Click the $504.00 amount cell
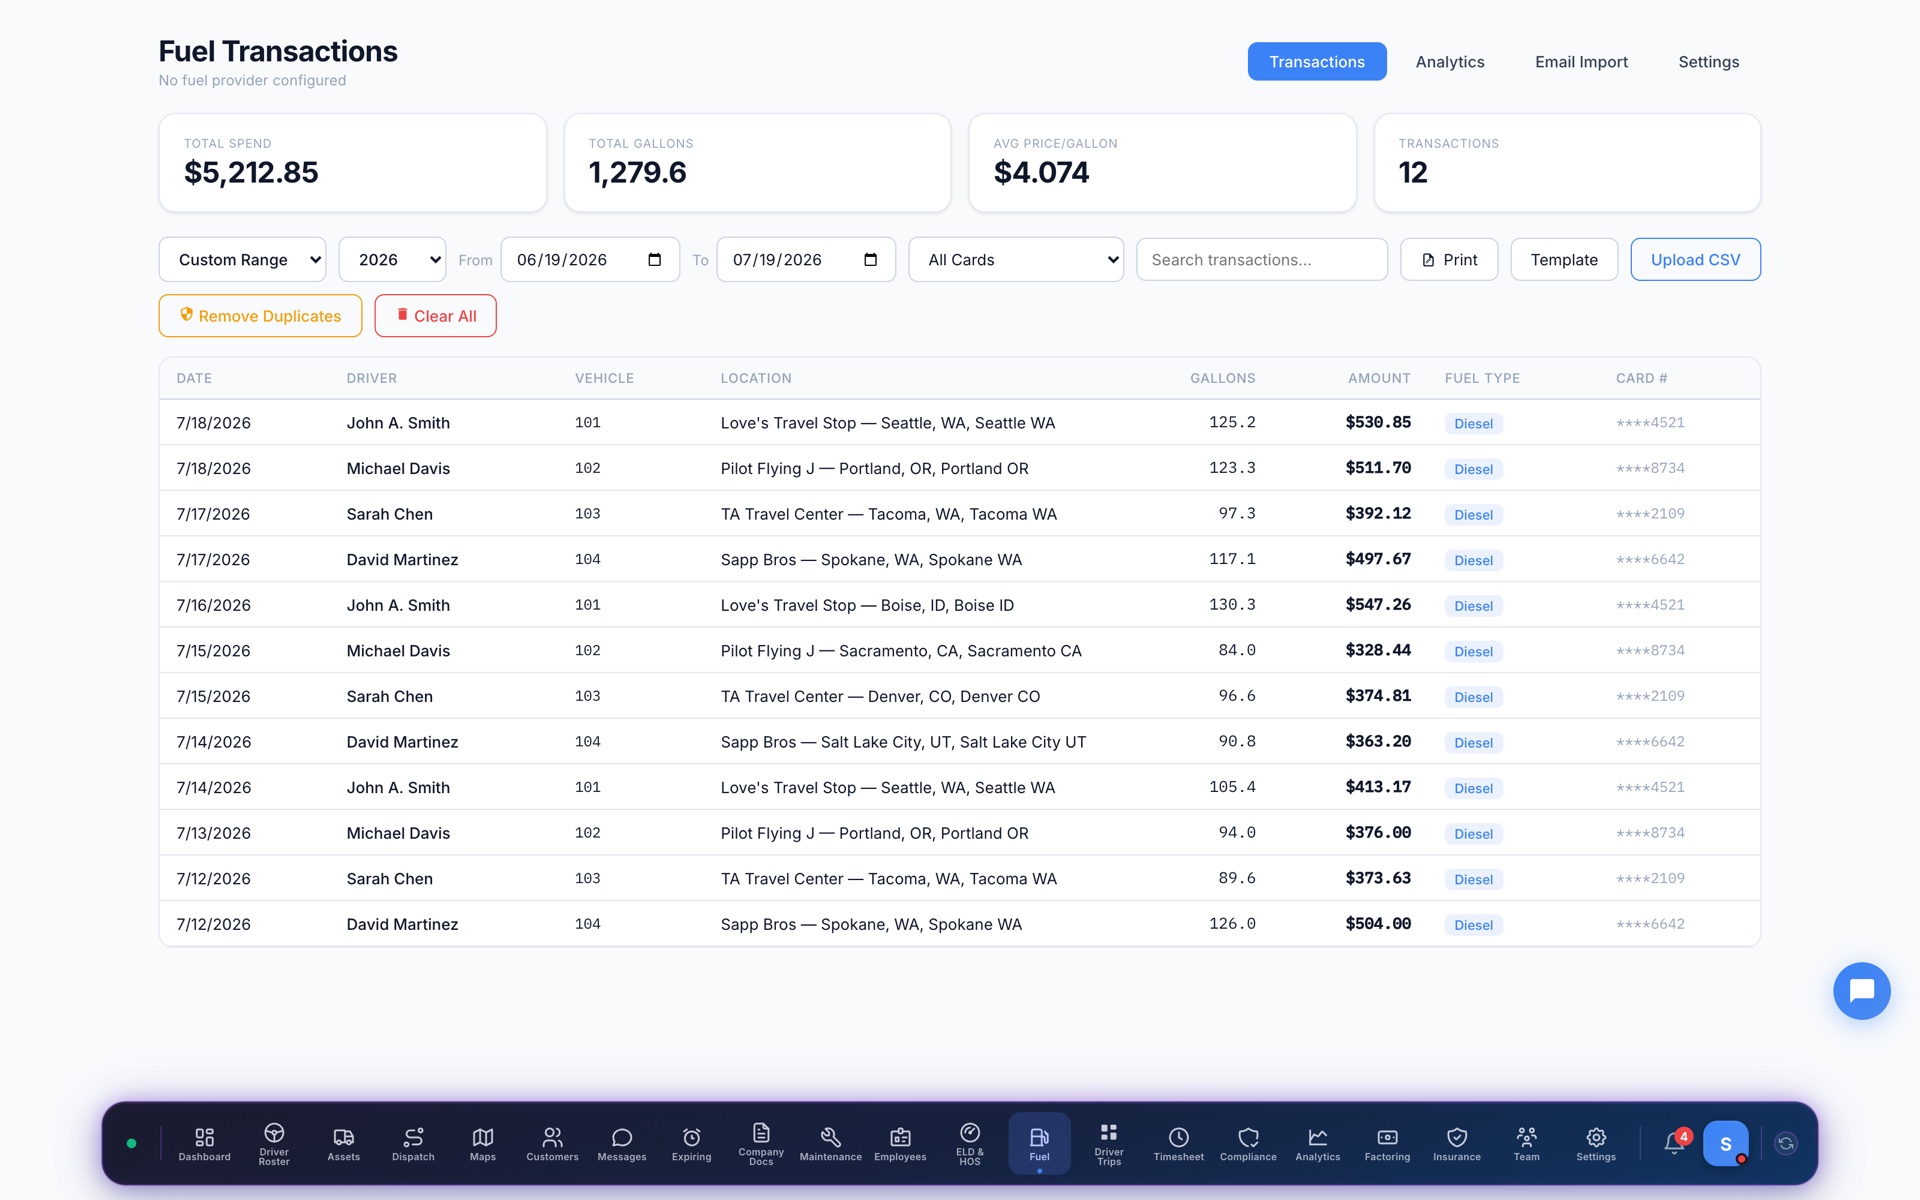This screenshot has height=1200, width=1920. pyautogui.click(x=1378, y=924)
